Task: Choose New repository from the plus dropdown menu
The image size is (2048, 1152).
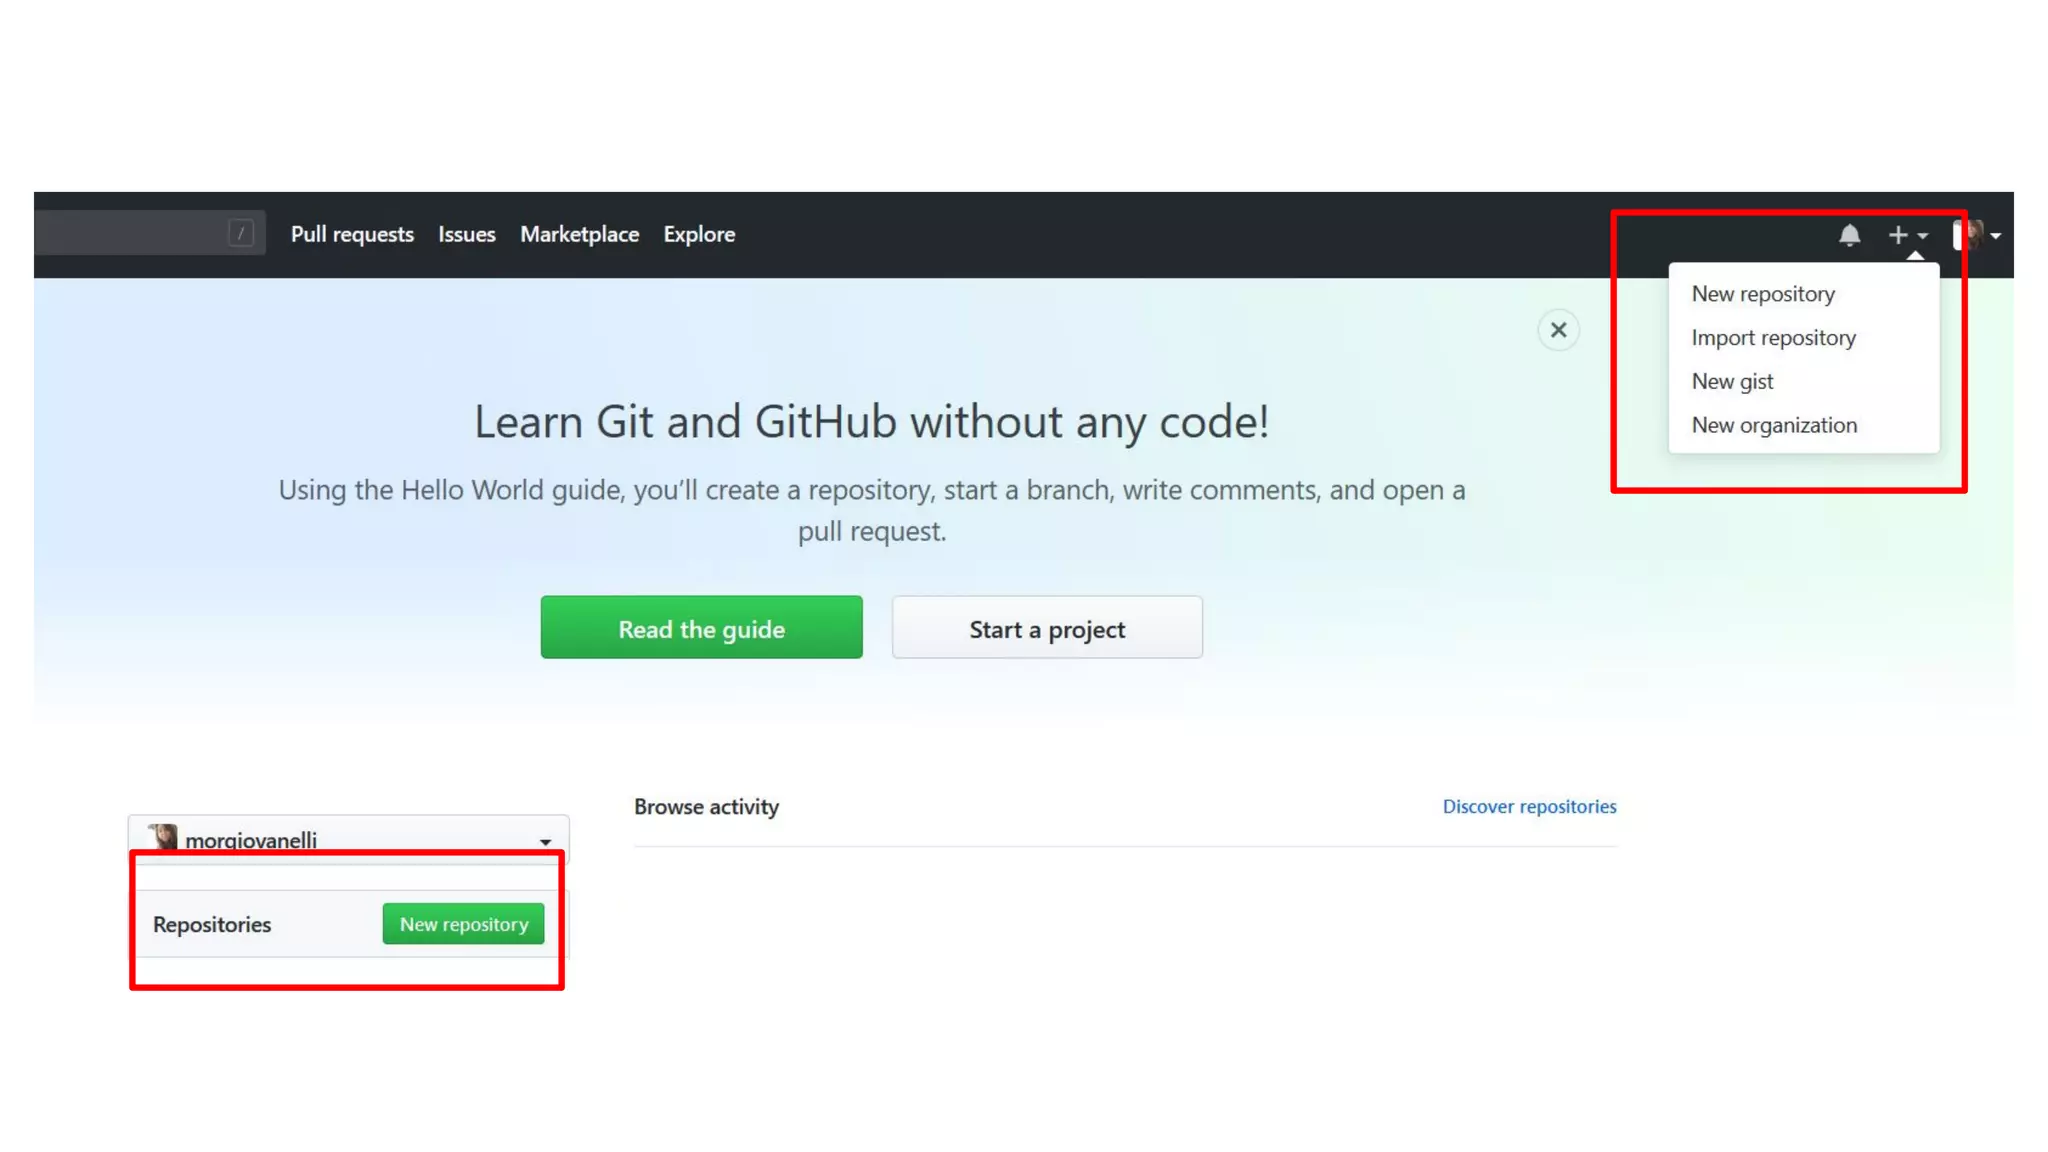Action: click(x=1763, y=294)
